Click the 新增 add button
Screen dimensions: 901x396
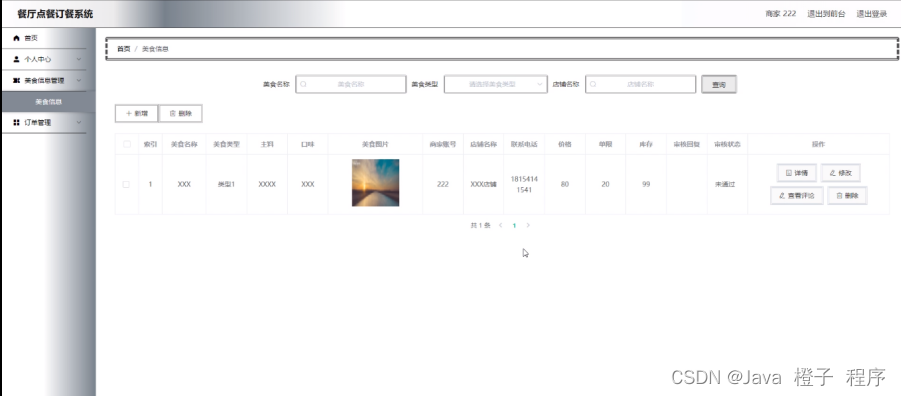tap(137, 114)
